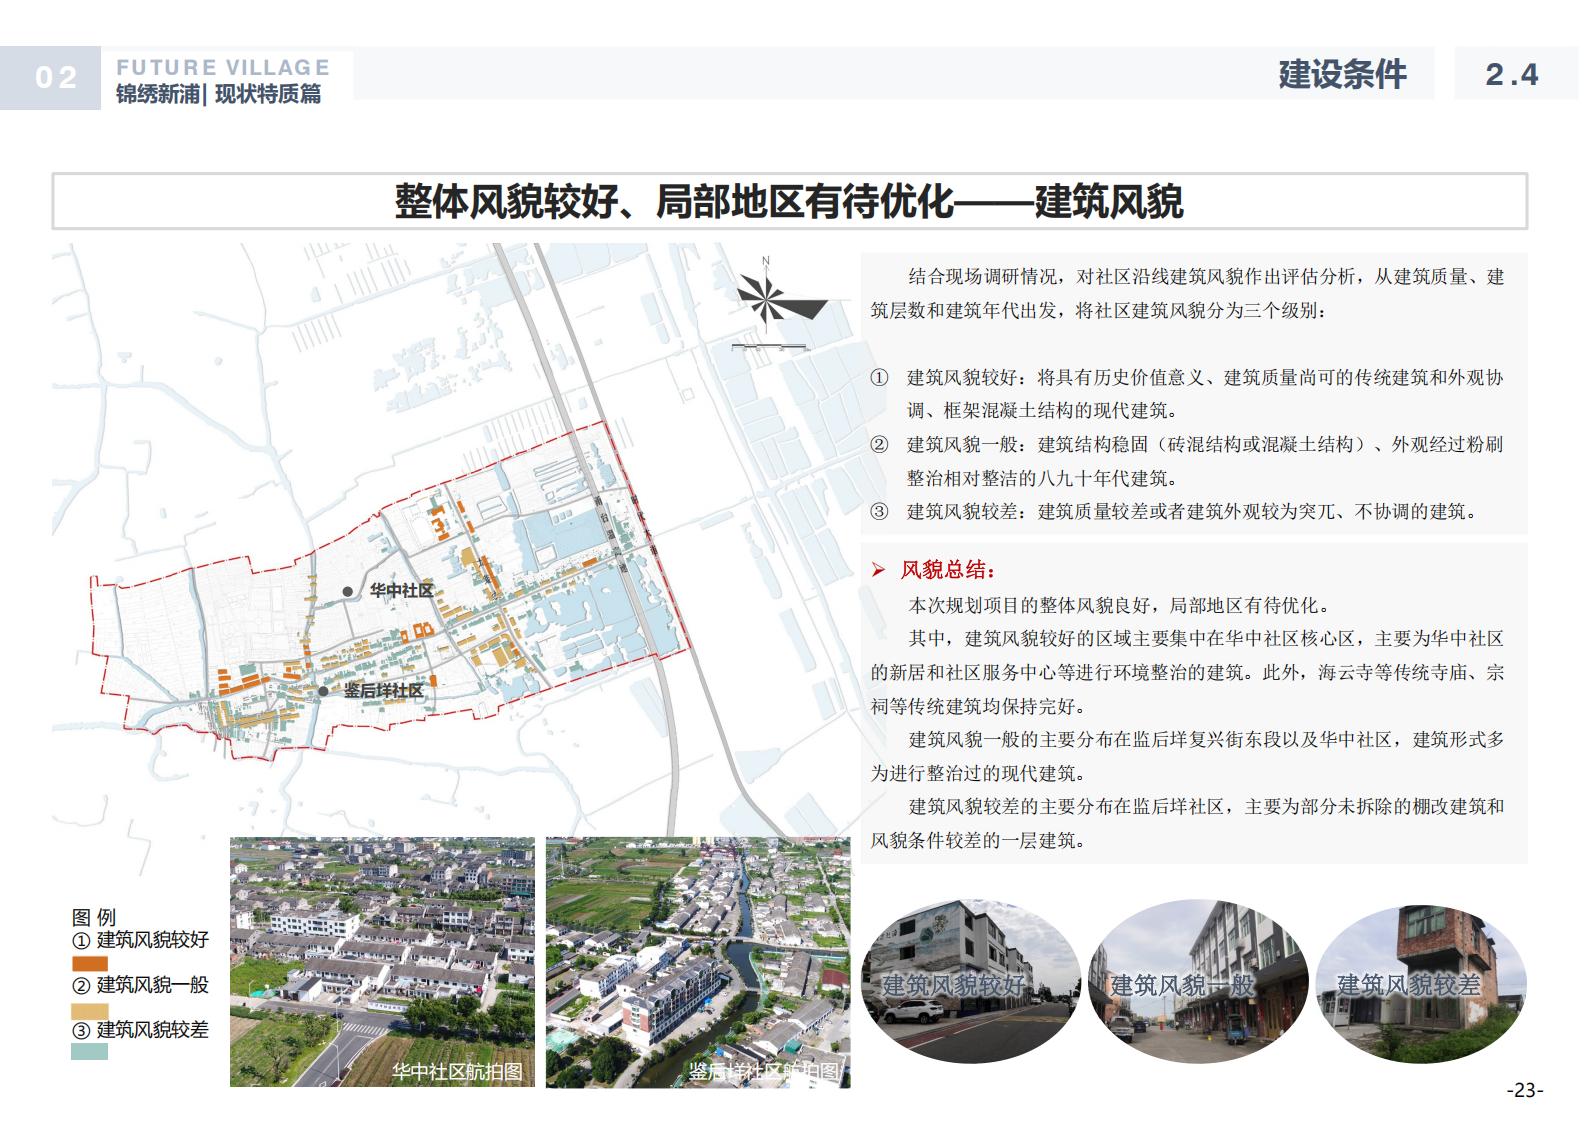
Task: Click the paragraph starting 建筑风貌一般的主要分布
Action: [1187, 756]
